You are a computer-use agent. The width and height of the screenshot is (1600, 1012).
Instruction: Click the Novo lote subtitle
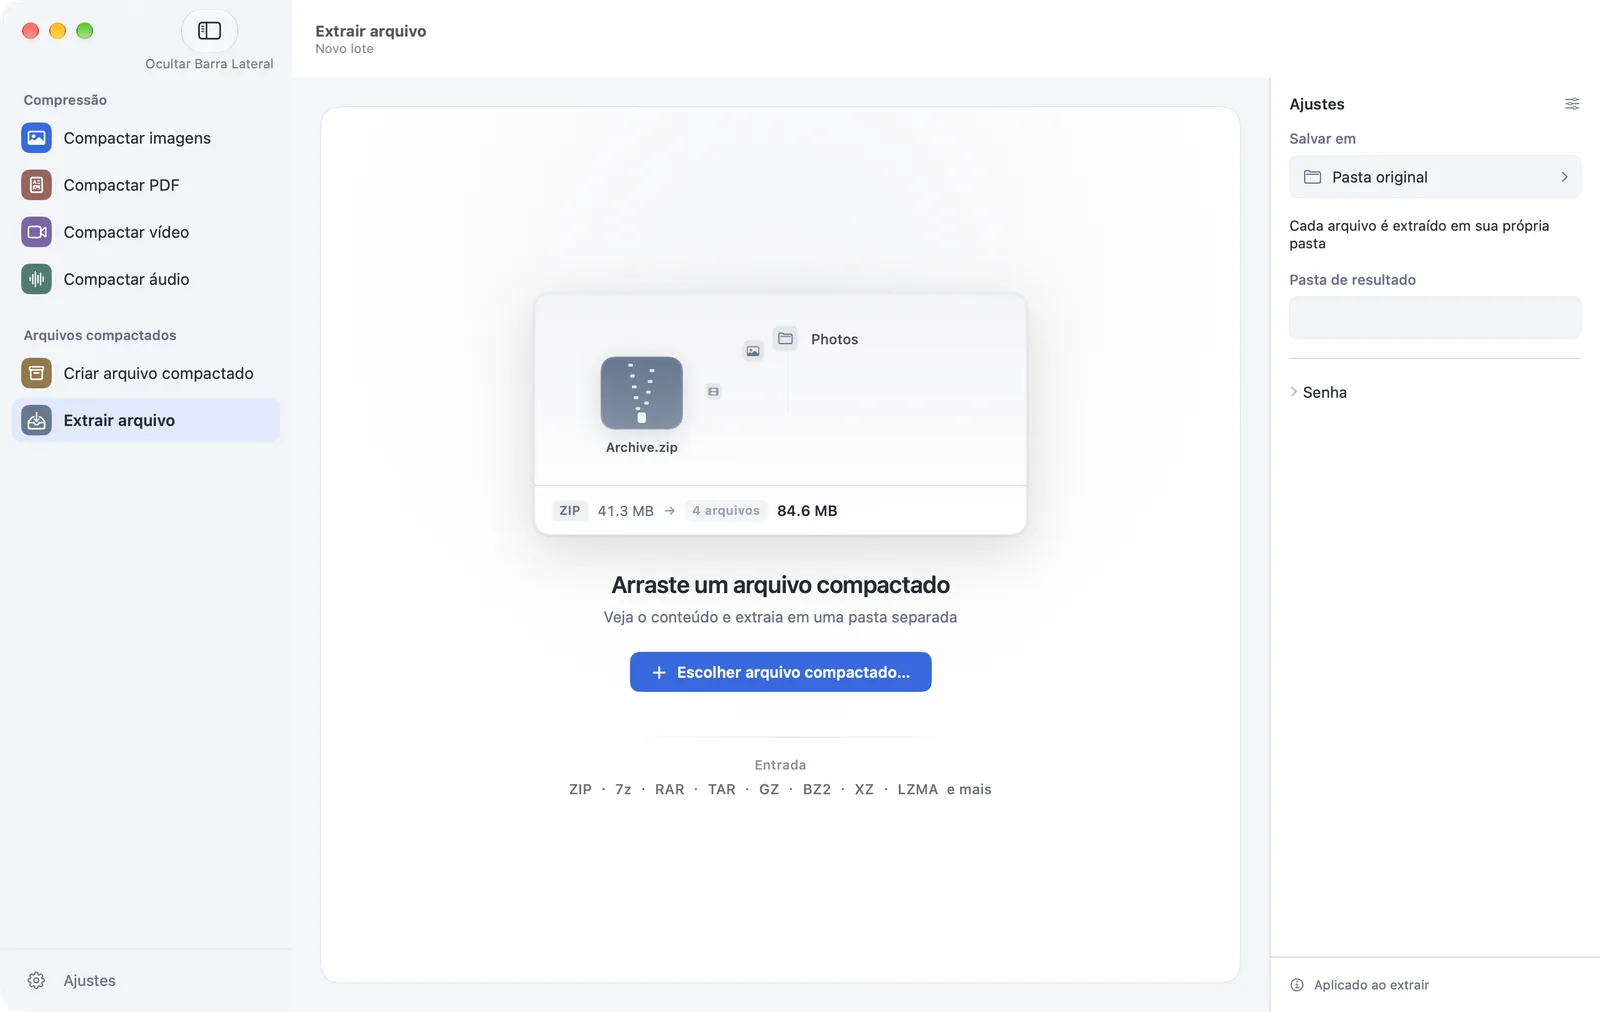[345, 49]
